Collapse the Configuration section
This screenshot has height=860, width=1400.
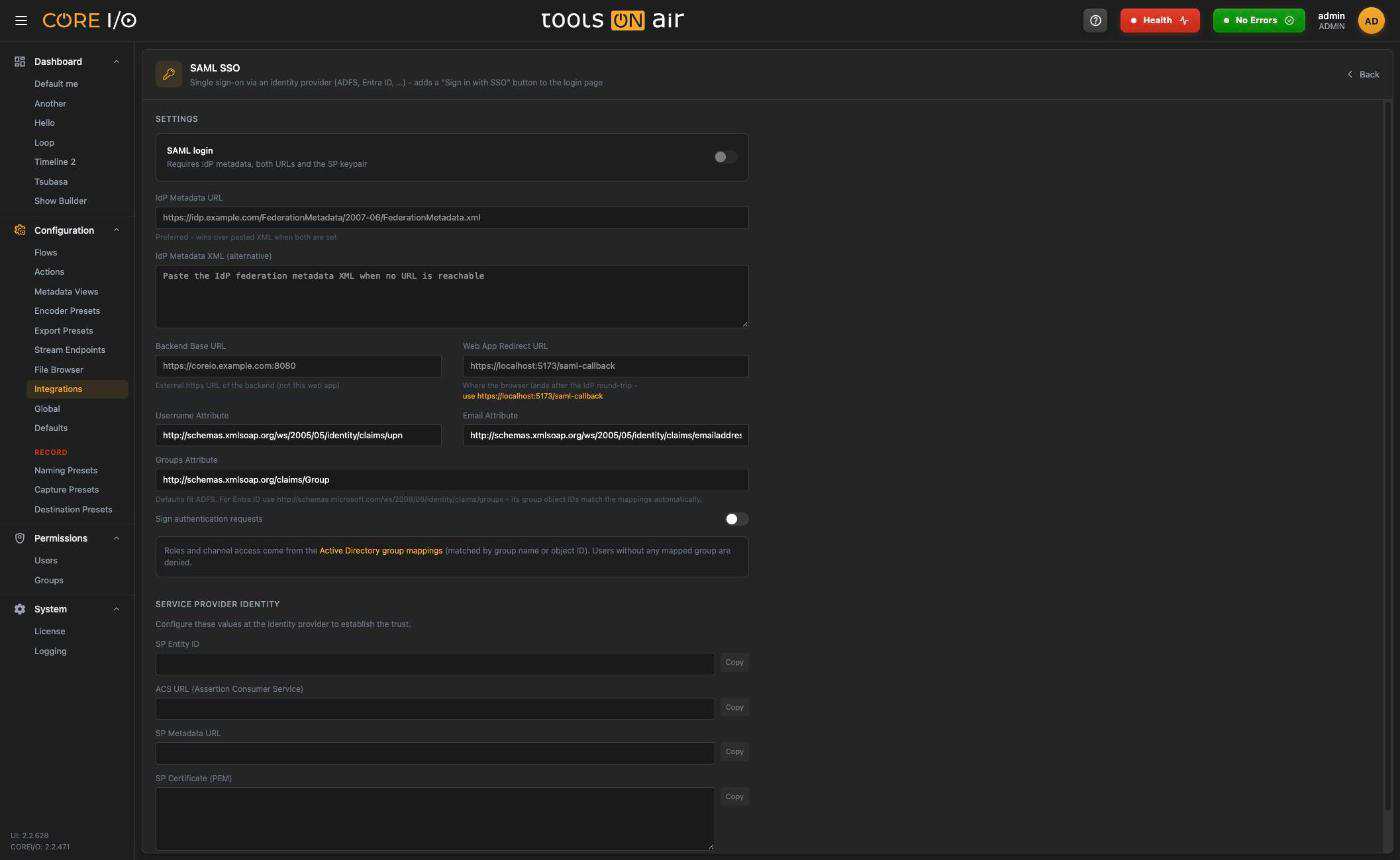(x=116, y=230)
